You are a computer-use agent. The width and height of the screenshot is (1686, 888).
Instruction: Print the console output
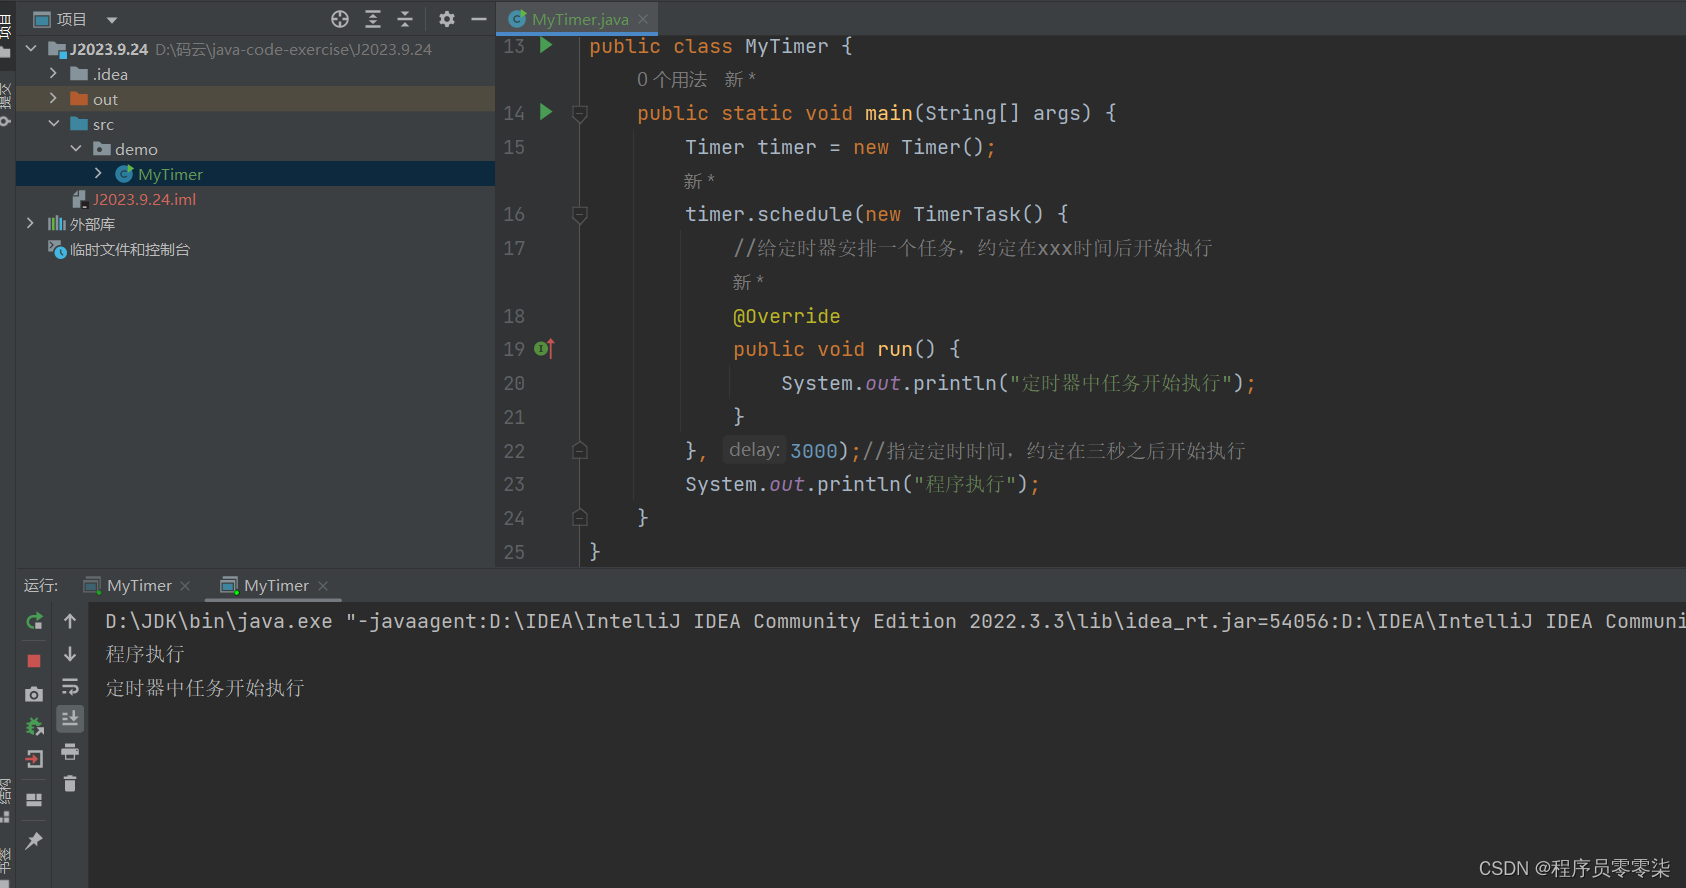tap(70, 751)
